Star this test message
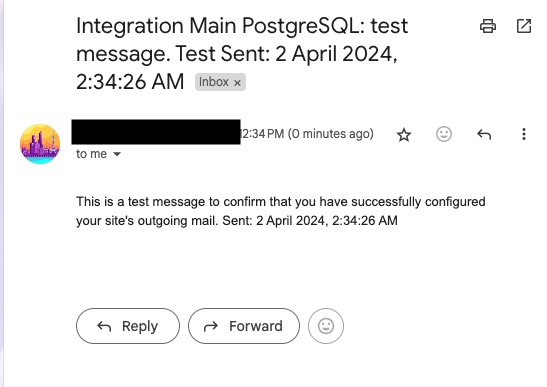Screen dimensions: 547x387 coord(404,134)
